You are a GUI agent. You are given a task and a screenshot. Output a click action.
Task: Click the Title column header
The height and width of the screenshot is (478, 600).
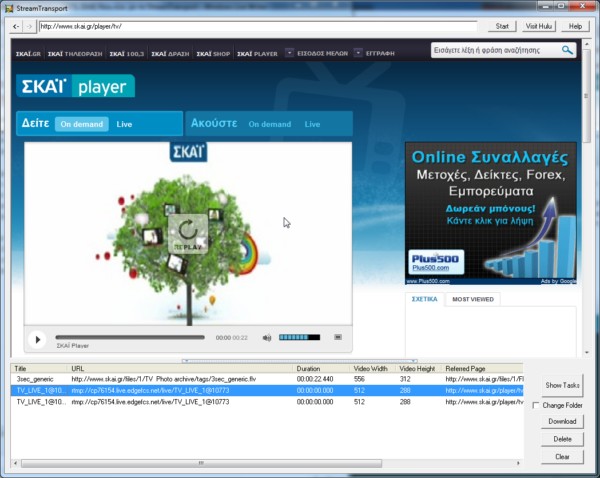coord(39,369)
